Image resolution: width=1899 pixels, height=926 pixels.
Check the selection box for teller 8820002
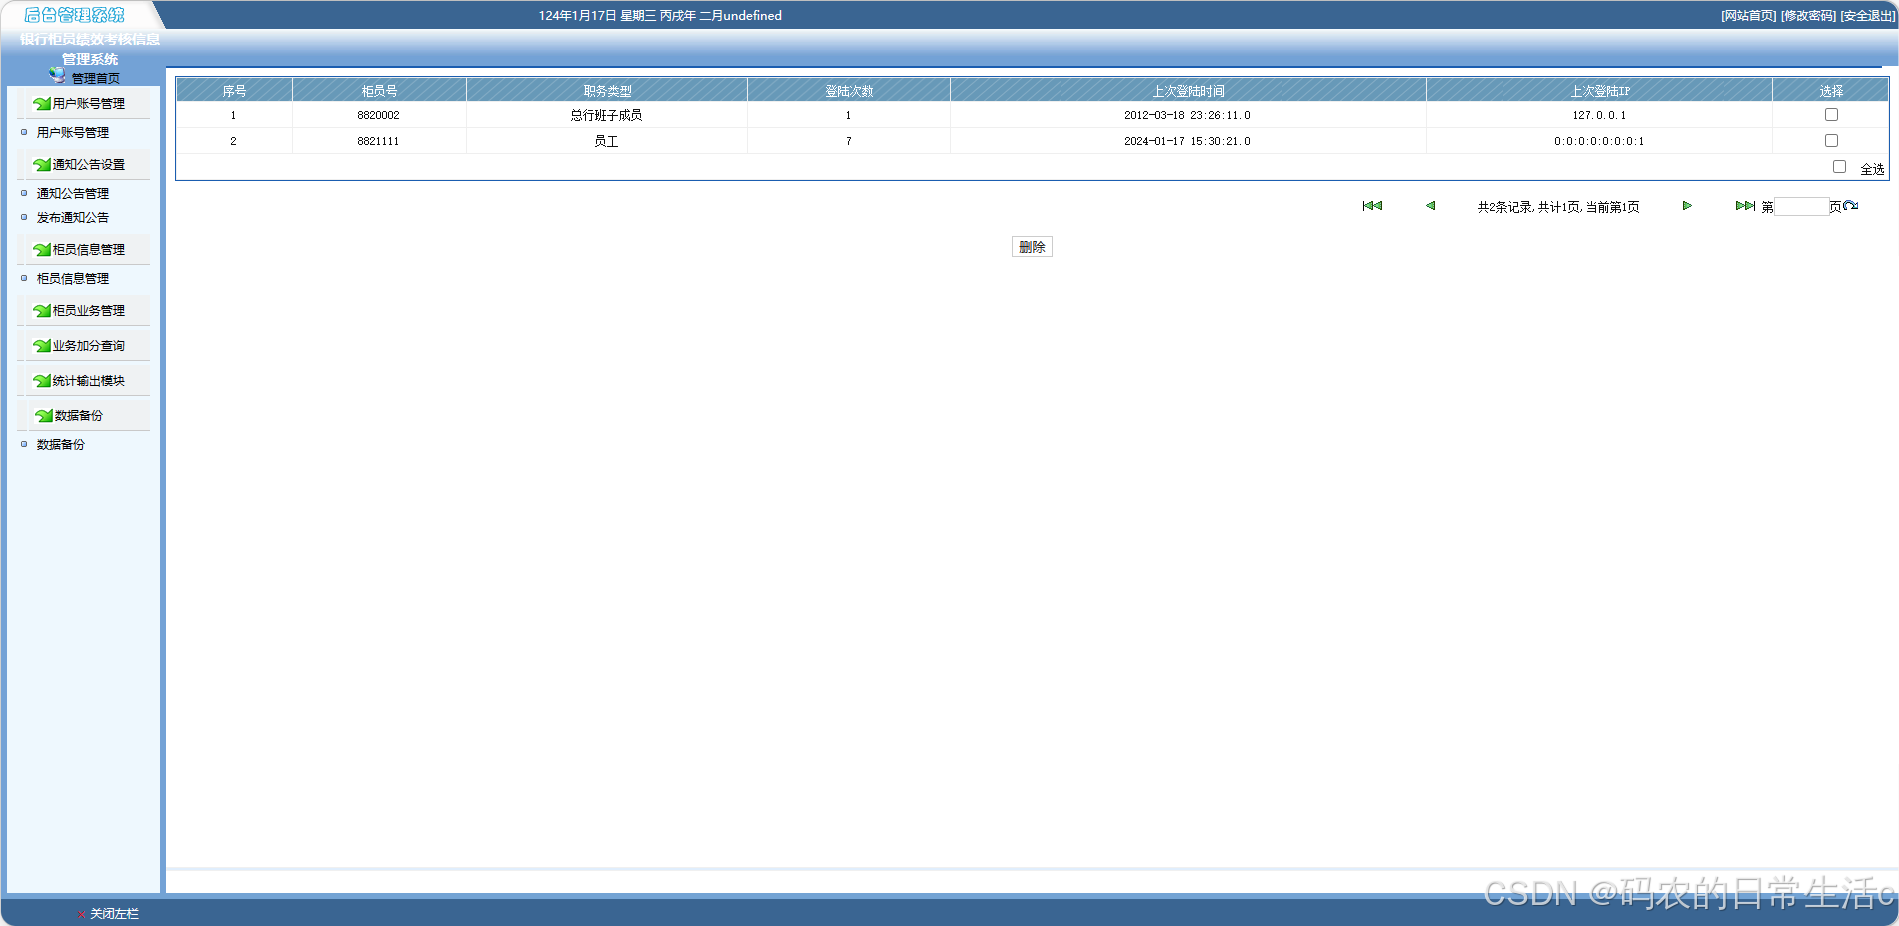1831,114
